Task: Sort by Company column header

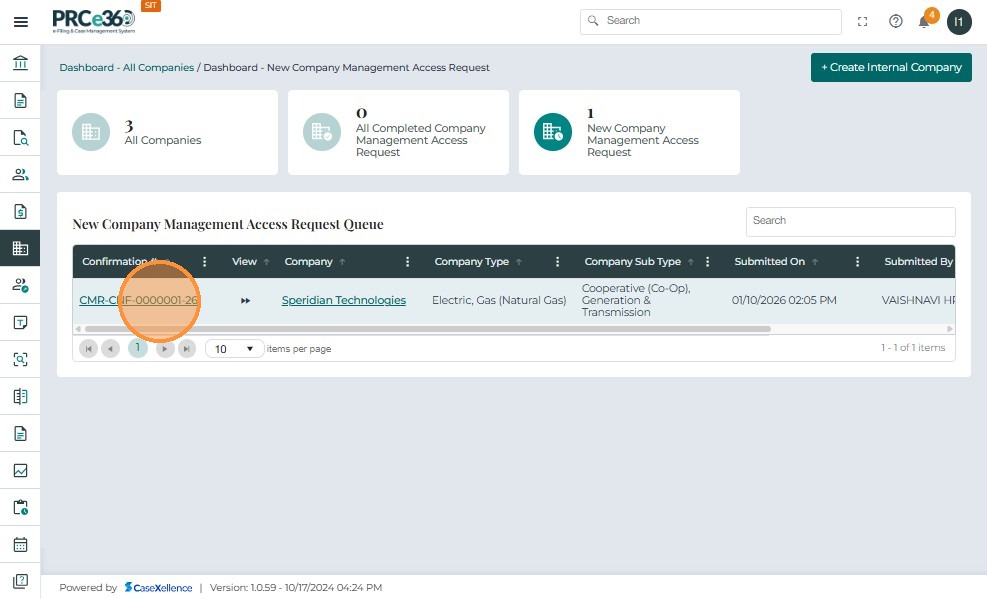Action: pyautogui.click(x=308, y=262)
